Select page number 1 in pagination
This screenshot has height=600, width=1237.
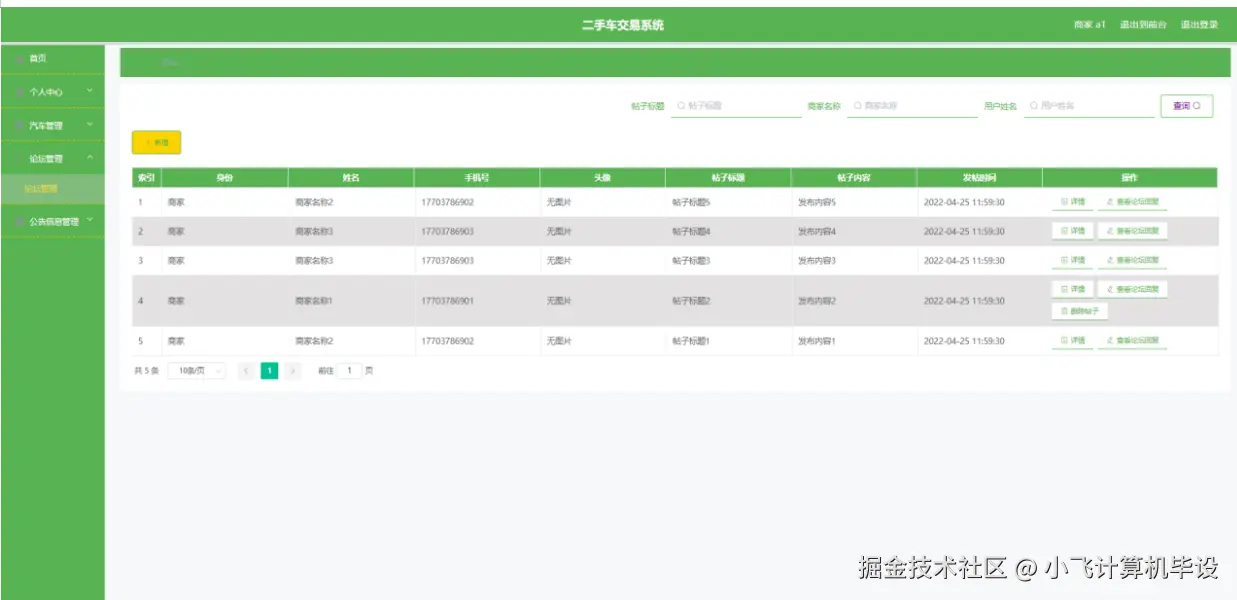tap(269, 371)
